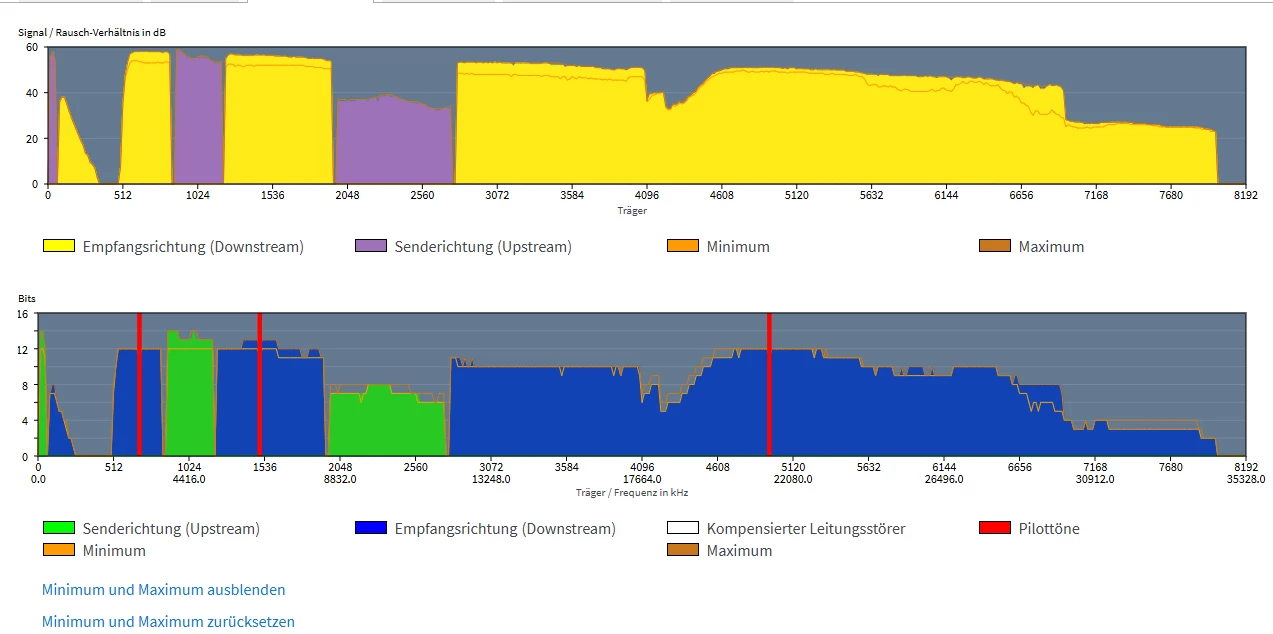Click blue Empfangsrichtung (Downstream) swatch in bits legend

click(x=371, y=528)
